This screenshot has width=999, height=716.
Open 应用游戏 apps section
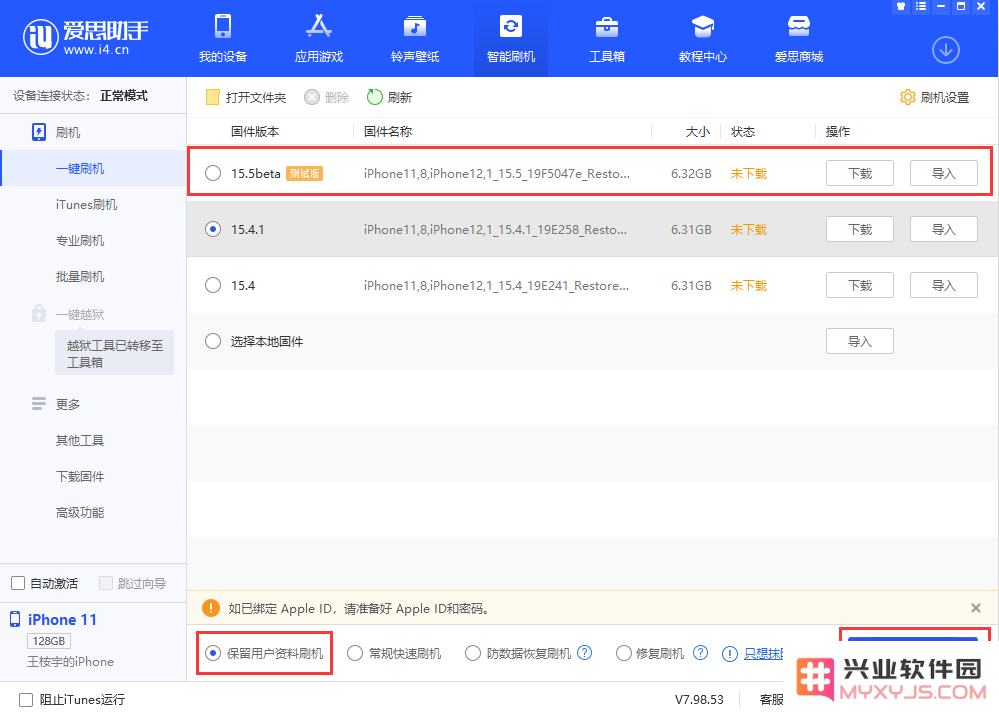tap(319, 39)
